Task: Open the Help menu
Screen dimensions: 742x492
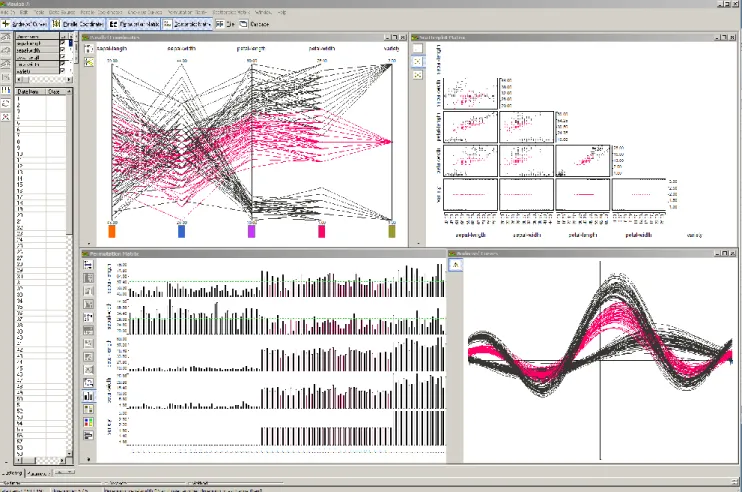Action: point(281,12)
